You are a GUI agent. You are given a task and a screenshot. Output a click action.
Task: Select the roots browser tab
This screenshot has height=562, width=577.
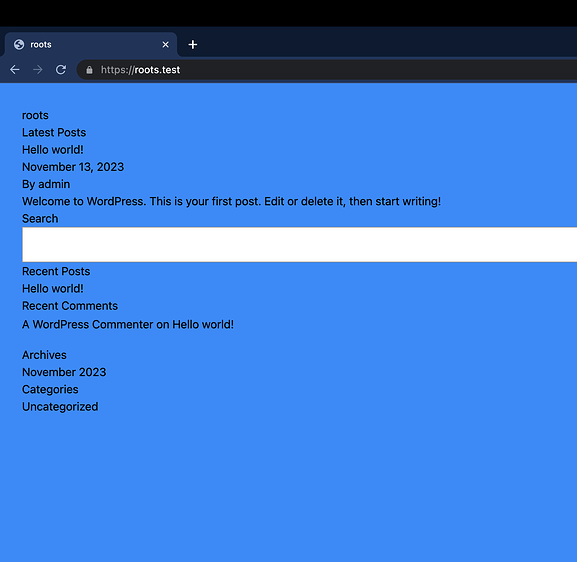(91, 45)
